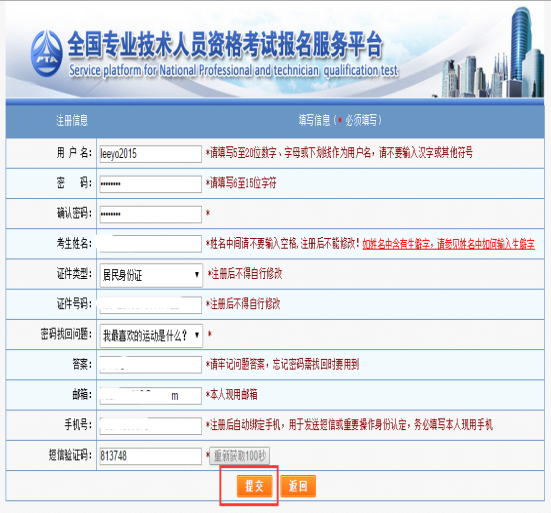
Task: Click the dropdown arrow of the ID type selector
Action: 197,275
